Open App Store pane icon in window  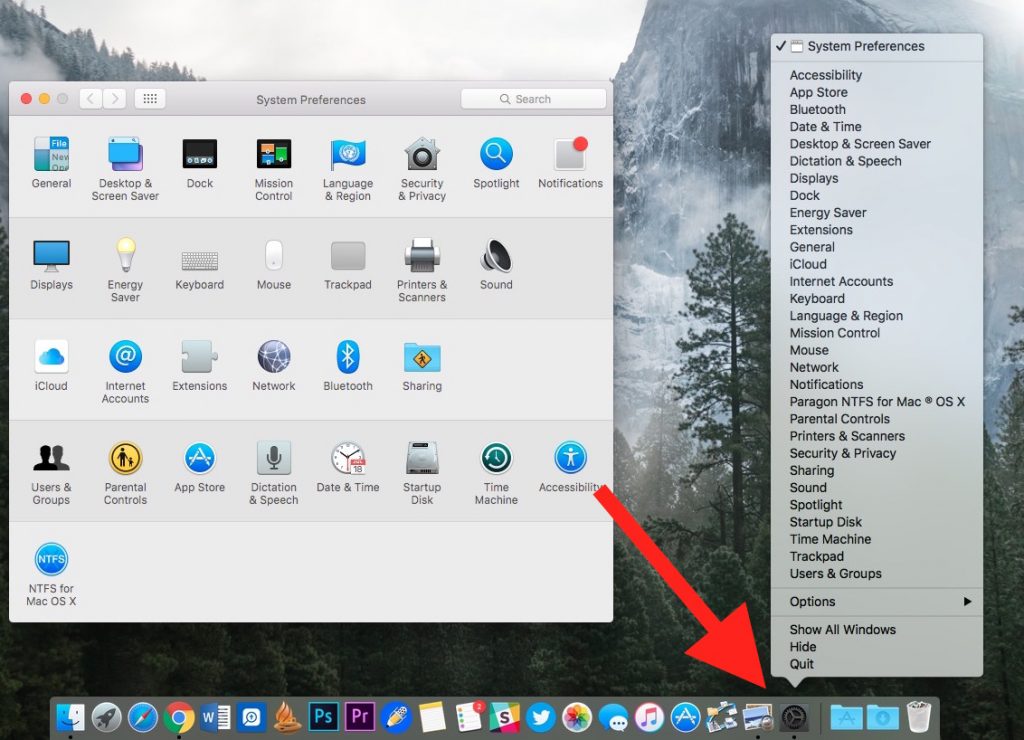[199, 458]
